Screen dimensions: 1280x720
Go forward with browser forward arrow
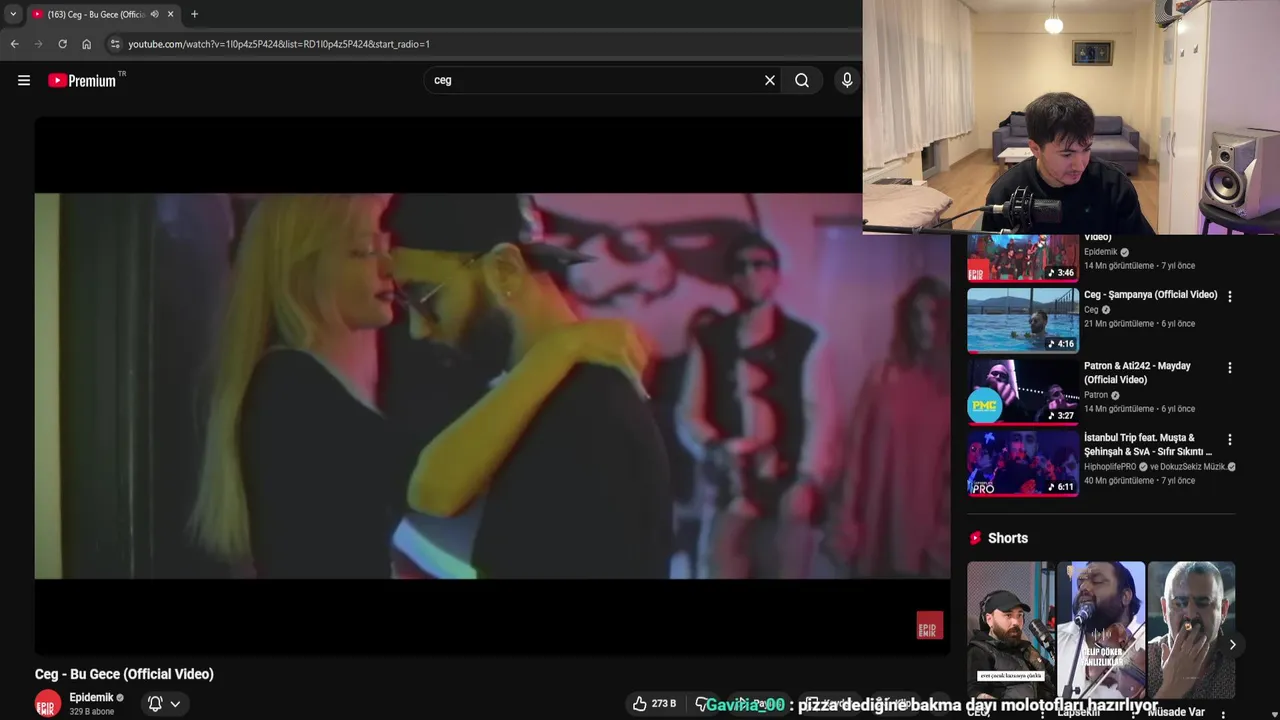click(x=38, y=44)
